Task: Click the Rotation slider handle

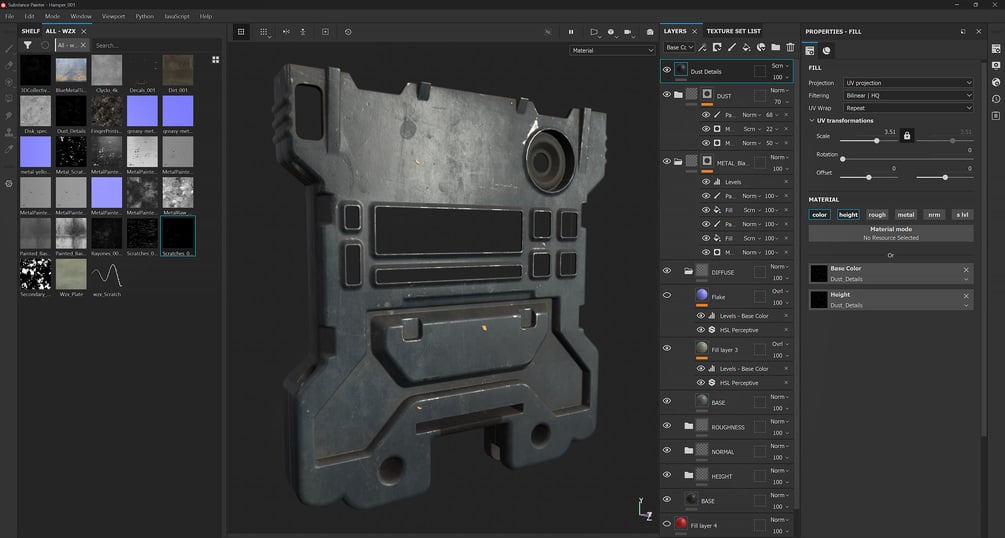Action: coord(842,158)
